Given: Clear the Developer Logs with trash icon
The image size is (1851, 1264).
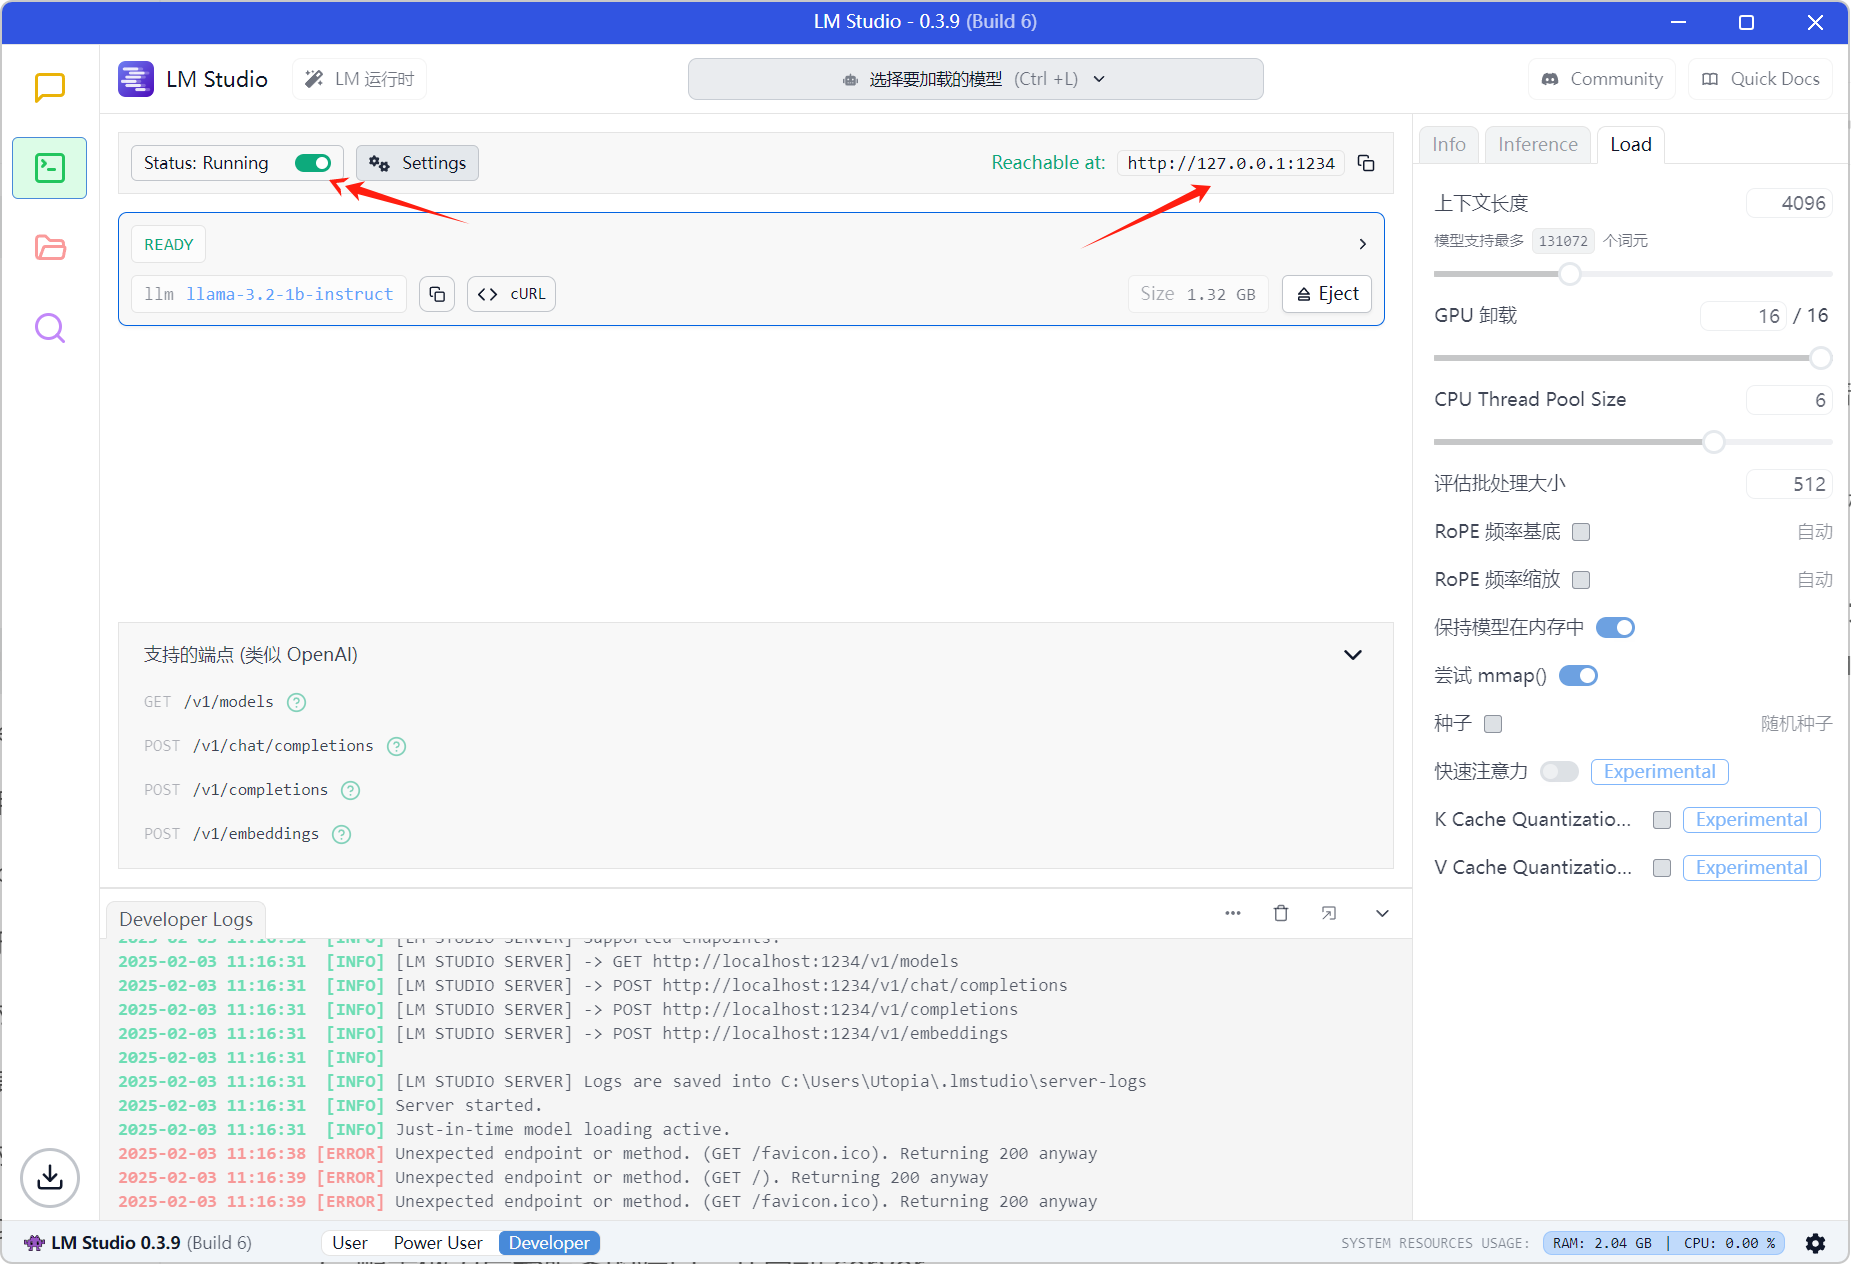Looking at the screenshot, I should tap(1281, 913).
